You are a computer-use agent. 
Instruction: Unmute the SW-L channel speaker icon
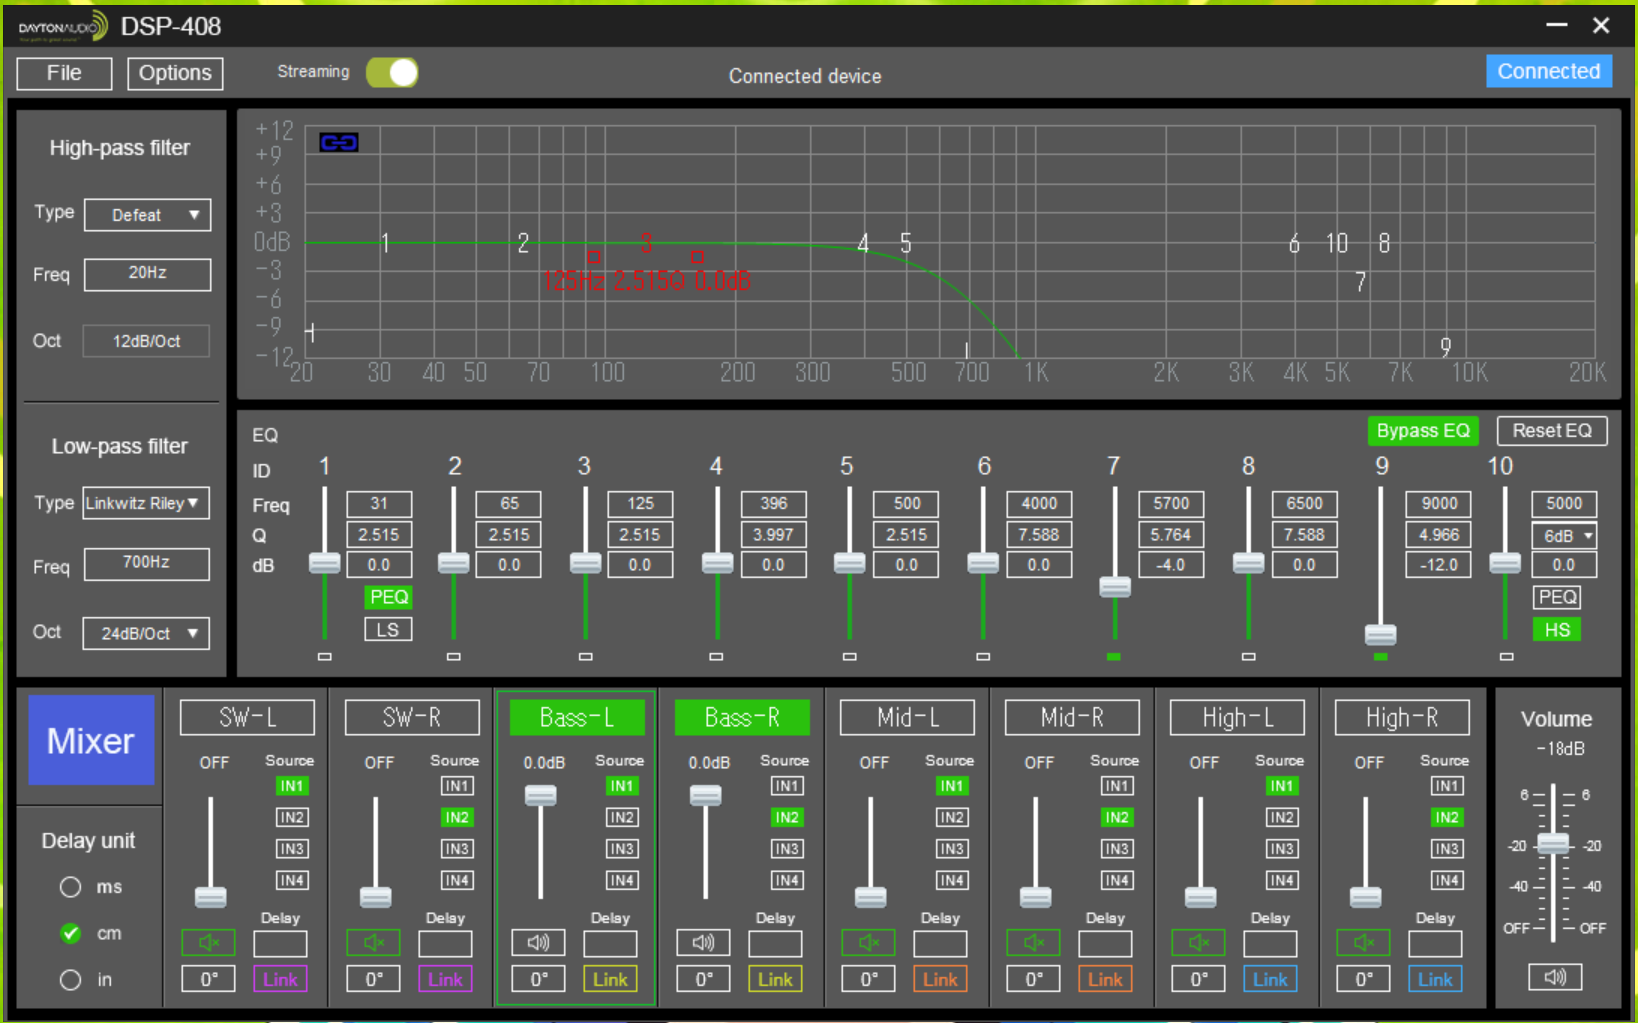(x=208, y=942)
